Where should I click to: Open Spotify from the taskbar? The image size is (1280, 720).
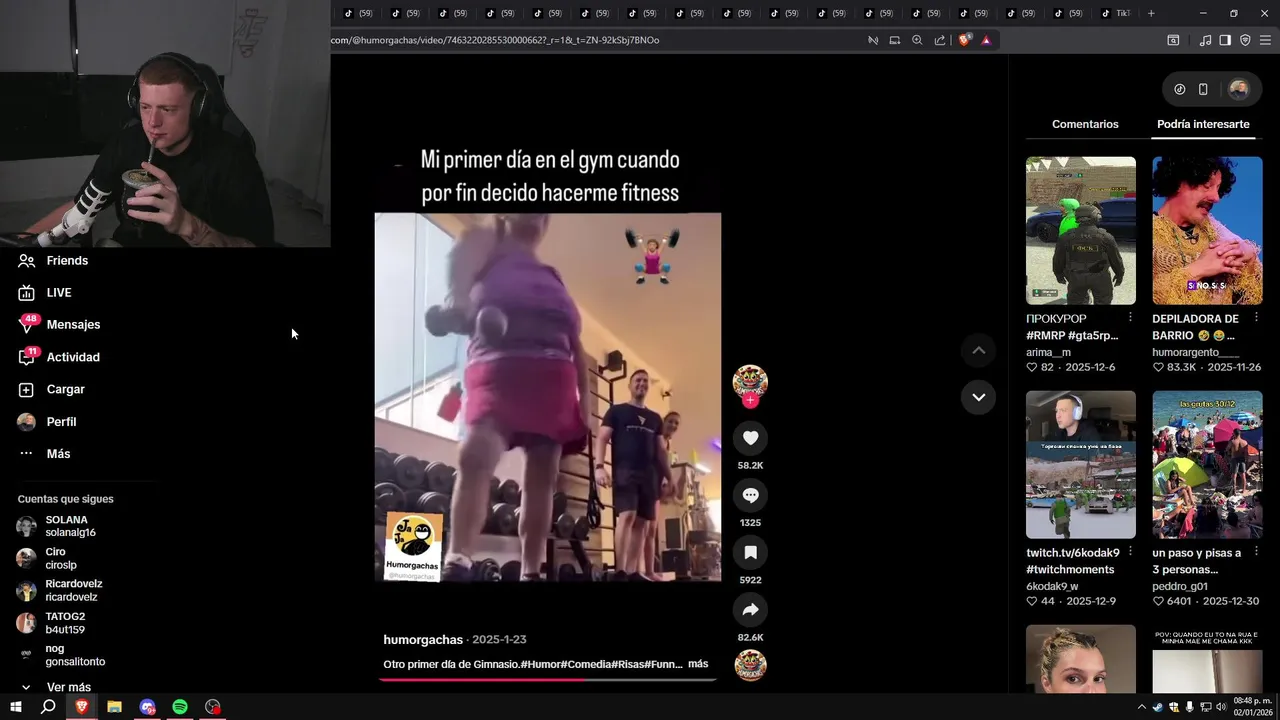180,707
